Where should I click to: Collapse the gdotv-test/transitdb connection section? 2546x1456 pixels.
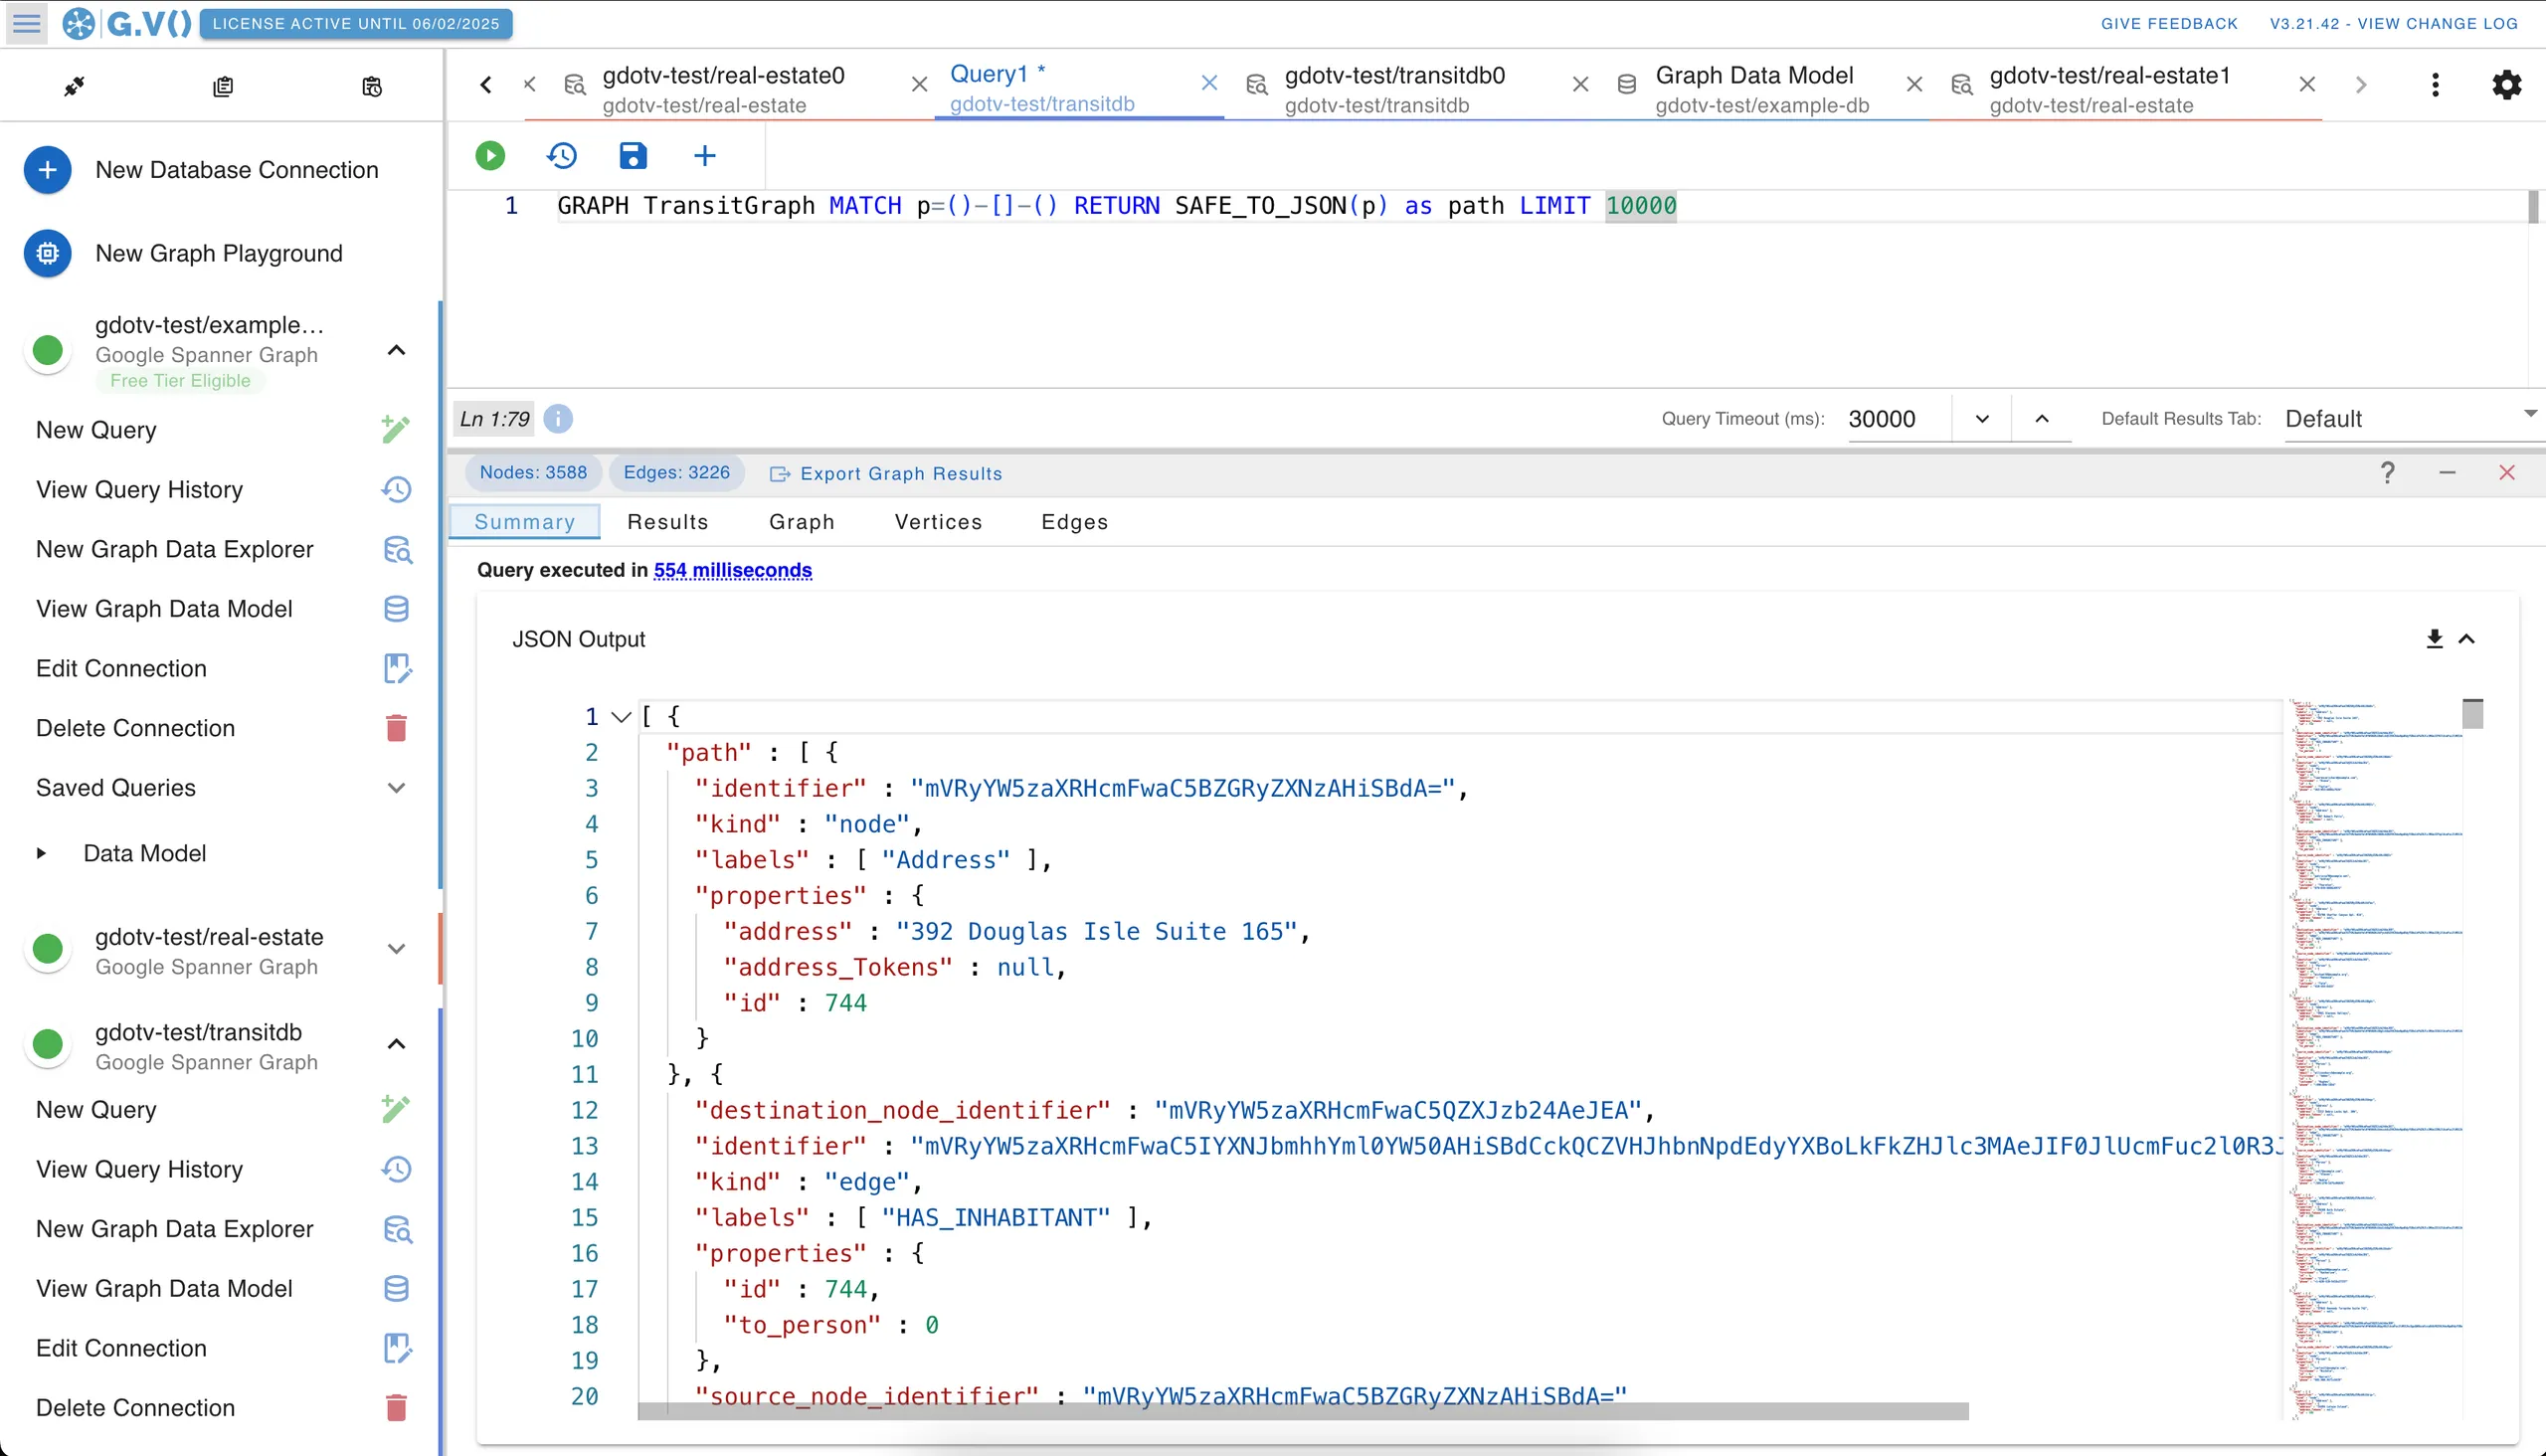[x=396, y=1044]
